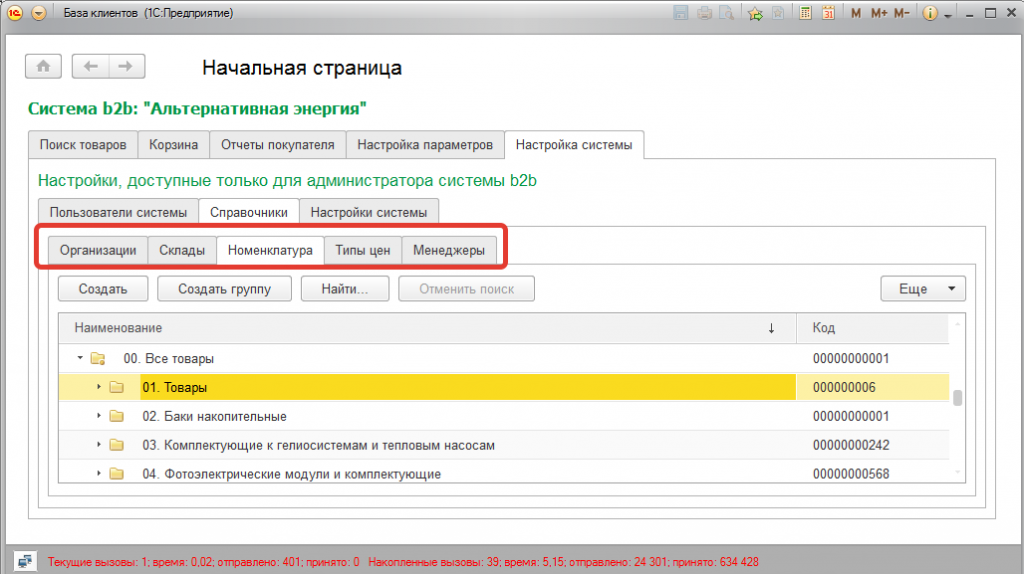Open the 1C application logo menu
Viewport: 1024px width, 574px height.
click(x=14, y=12)
